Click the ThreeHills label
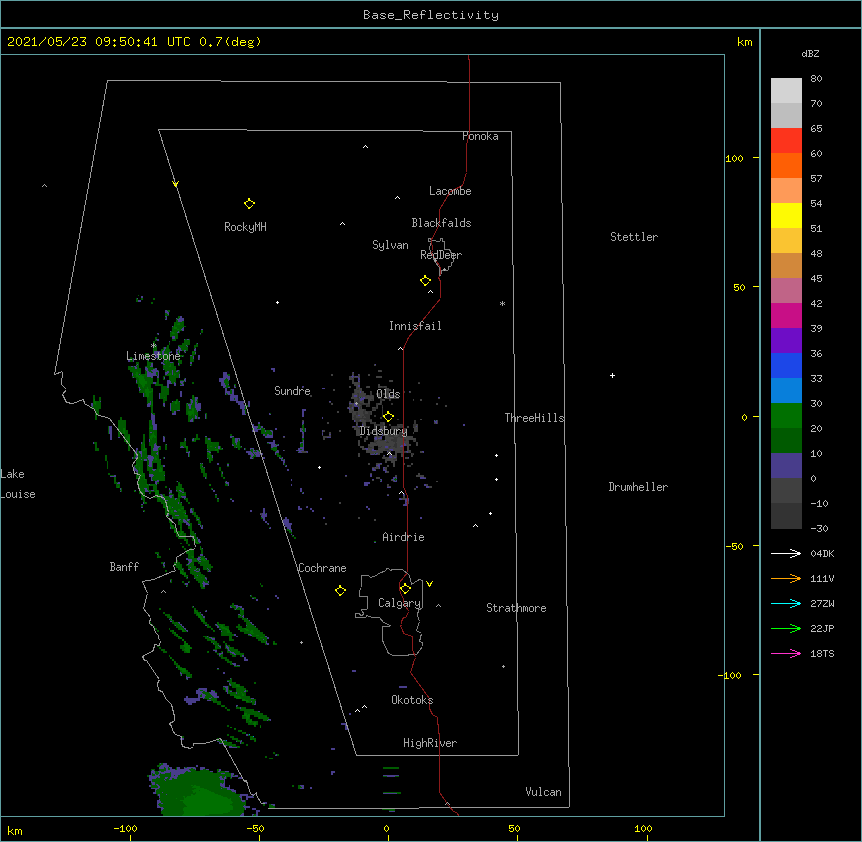The width and height of the screenshot is (862, 842). coord(534,418)
